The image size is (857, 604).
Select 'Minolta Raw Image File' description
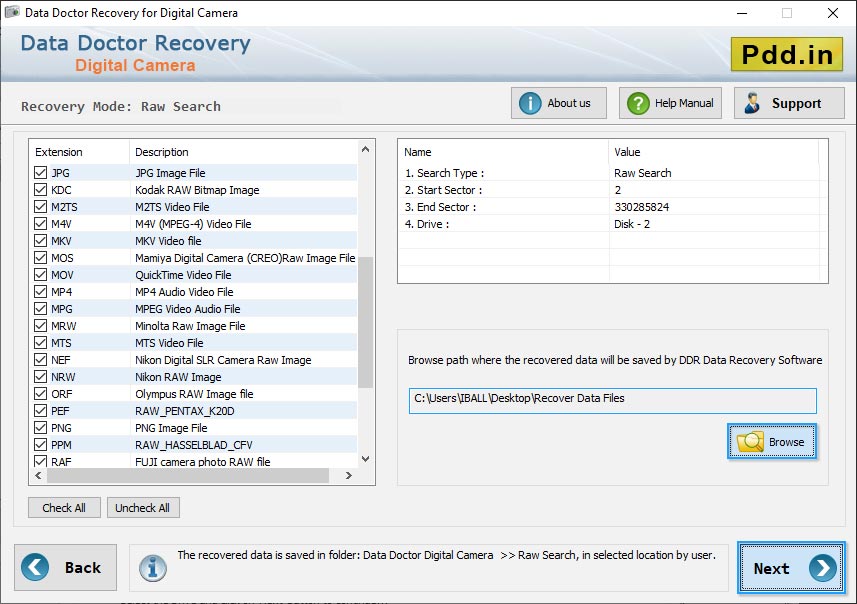click(190, 326)
